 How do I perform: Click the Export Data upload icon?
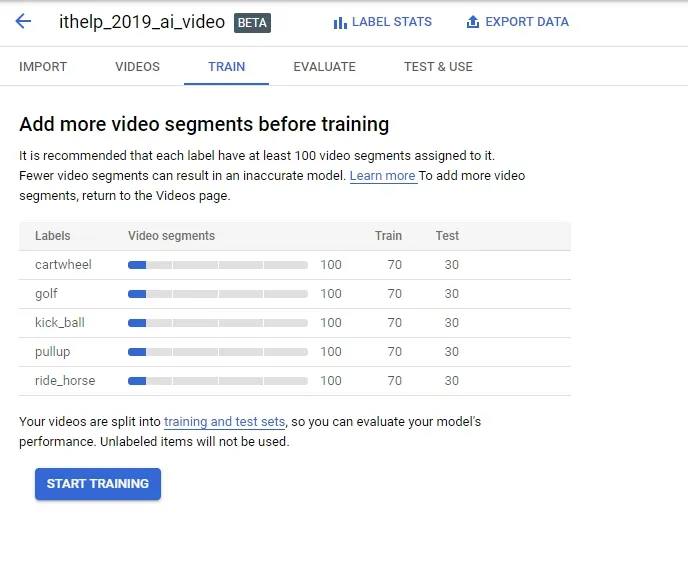point(473,21)
